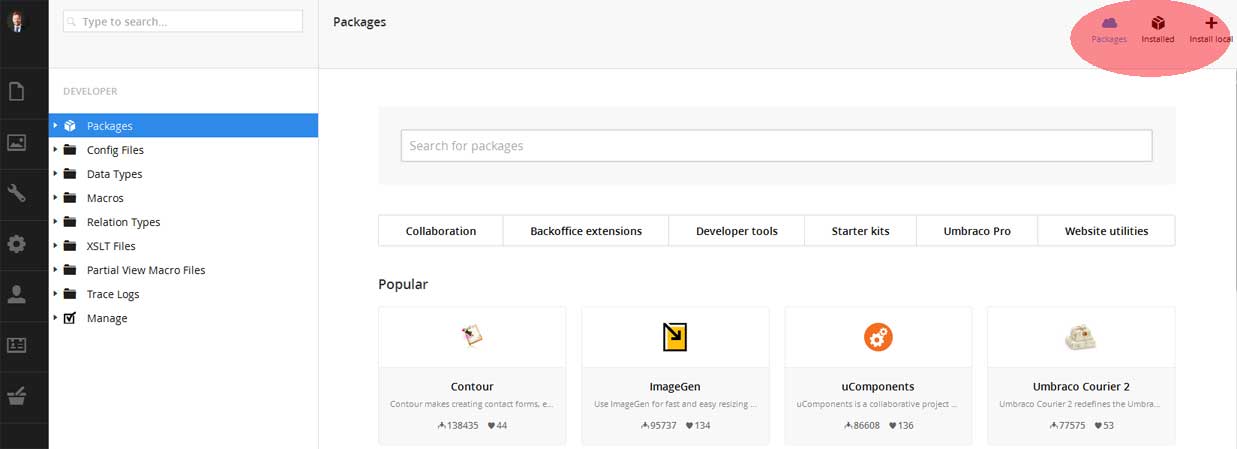Select the Umbraco Pro category tab

(977, 230)
